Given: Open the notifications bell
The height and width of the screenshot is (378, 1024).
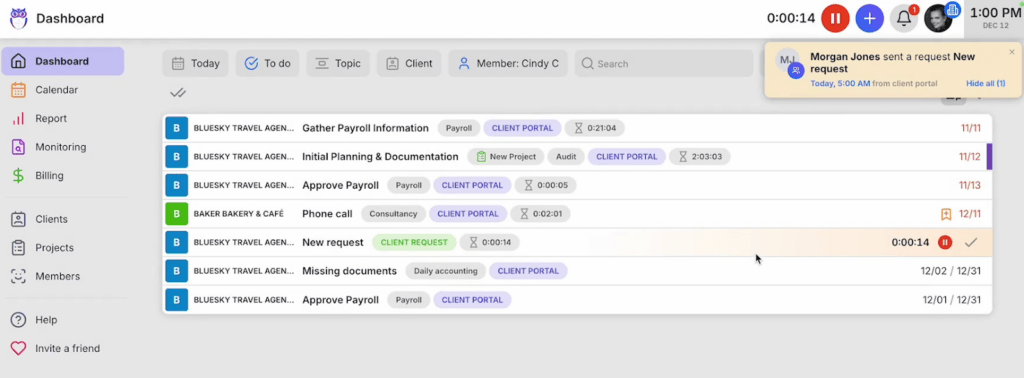Looking at the screenshot, I should coord(904,18).
